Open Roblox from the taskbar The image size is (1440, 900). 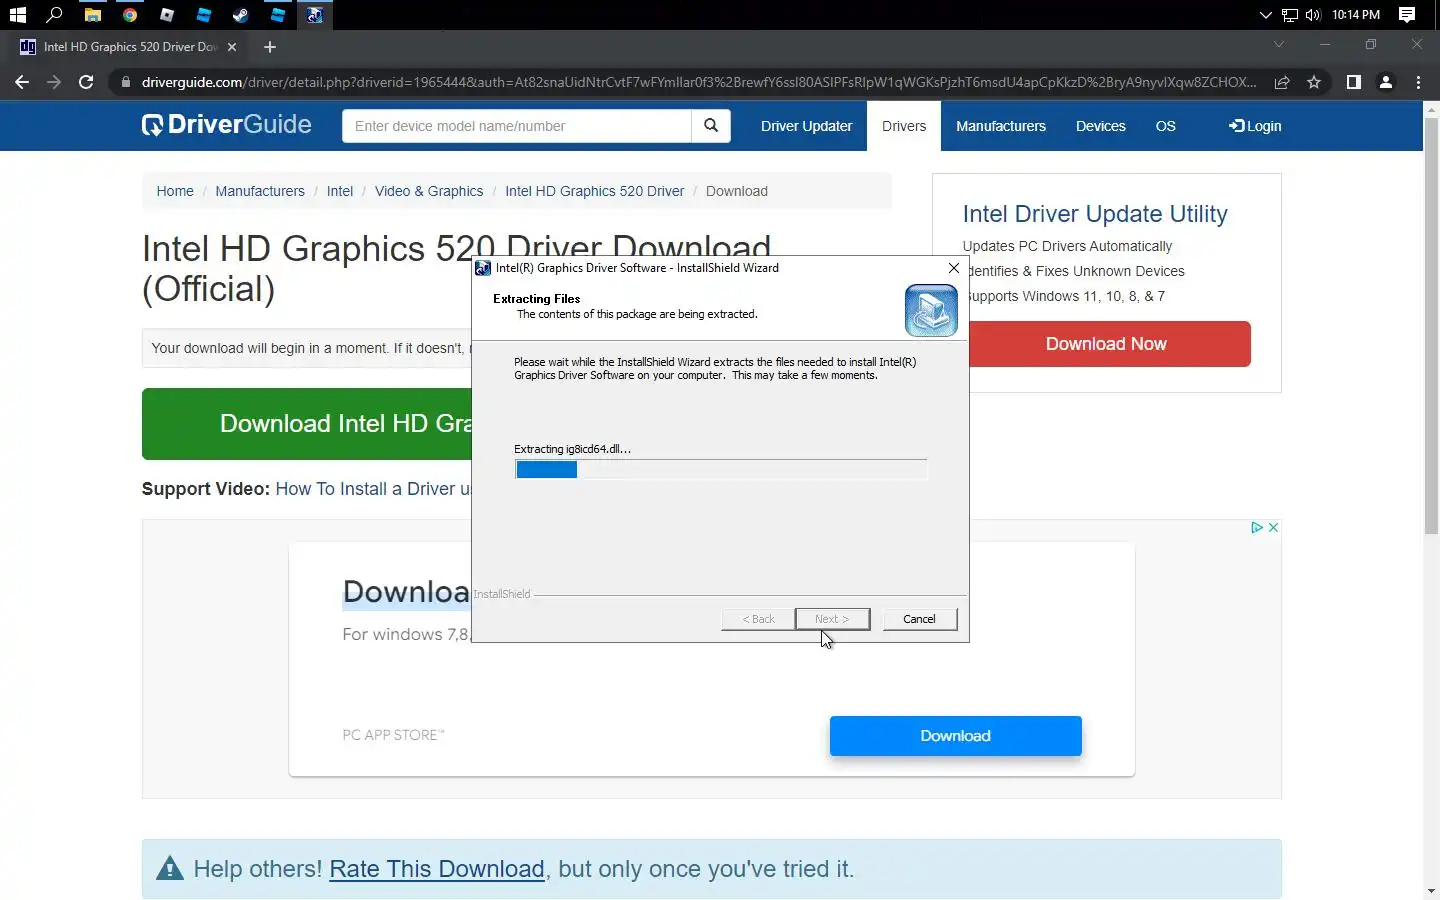pos(167,15)
